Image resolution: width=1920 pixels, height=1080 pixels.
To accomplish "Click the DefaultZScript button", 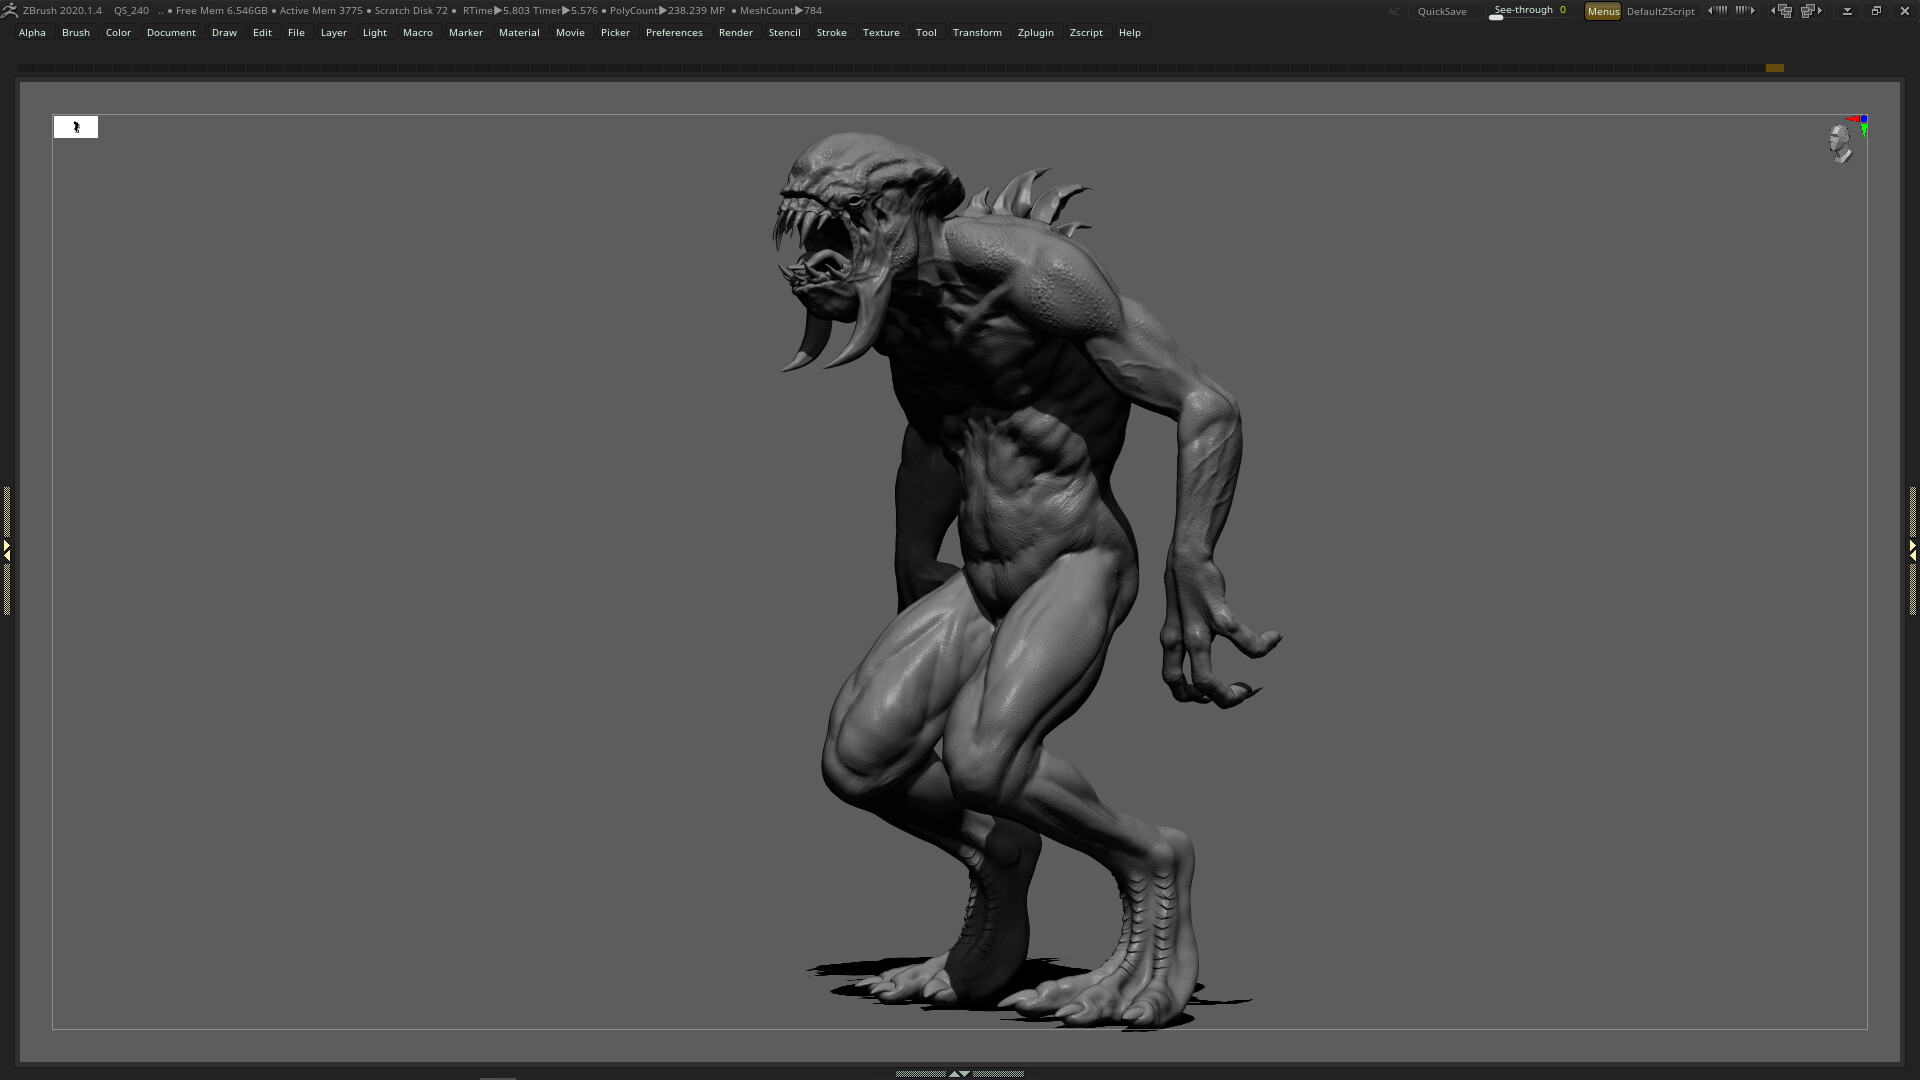I will pos(1660,11).
